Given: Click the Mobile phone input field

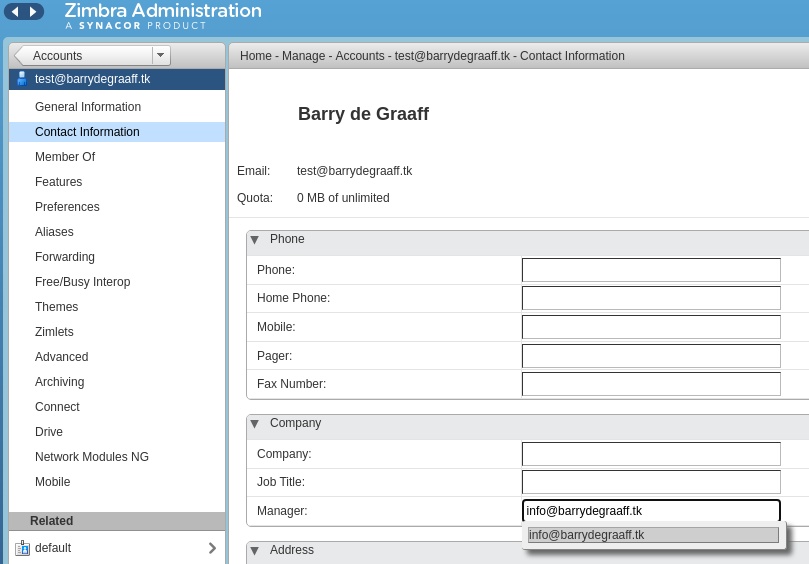Looking at the screenshot, I should [651, 327].
